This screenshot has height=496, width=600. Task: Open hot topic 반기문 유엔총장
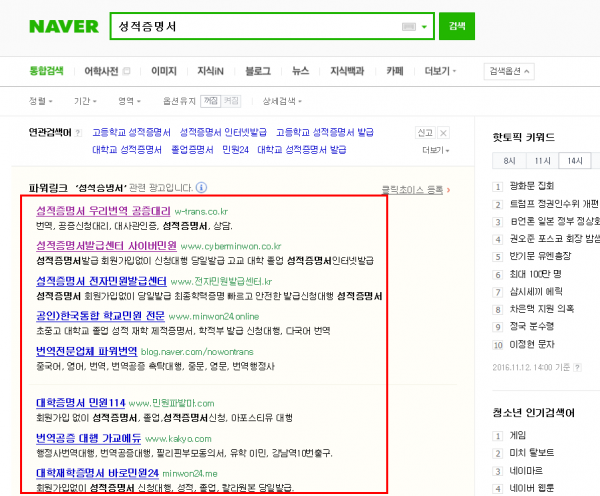[540, 256]
